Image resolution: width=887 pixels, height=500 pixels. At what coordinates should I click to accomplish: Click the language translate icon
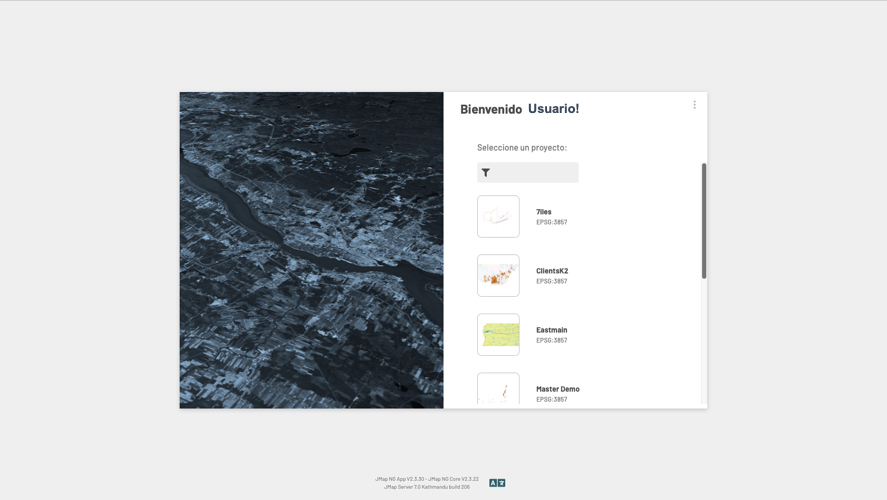(497, 483)
